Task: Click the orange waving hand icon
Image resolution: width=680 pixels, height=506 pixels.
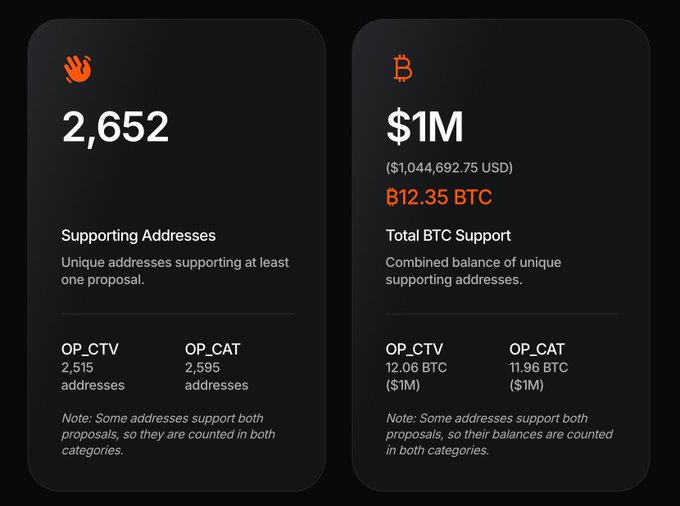Action: 77,69
